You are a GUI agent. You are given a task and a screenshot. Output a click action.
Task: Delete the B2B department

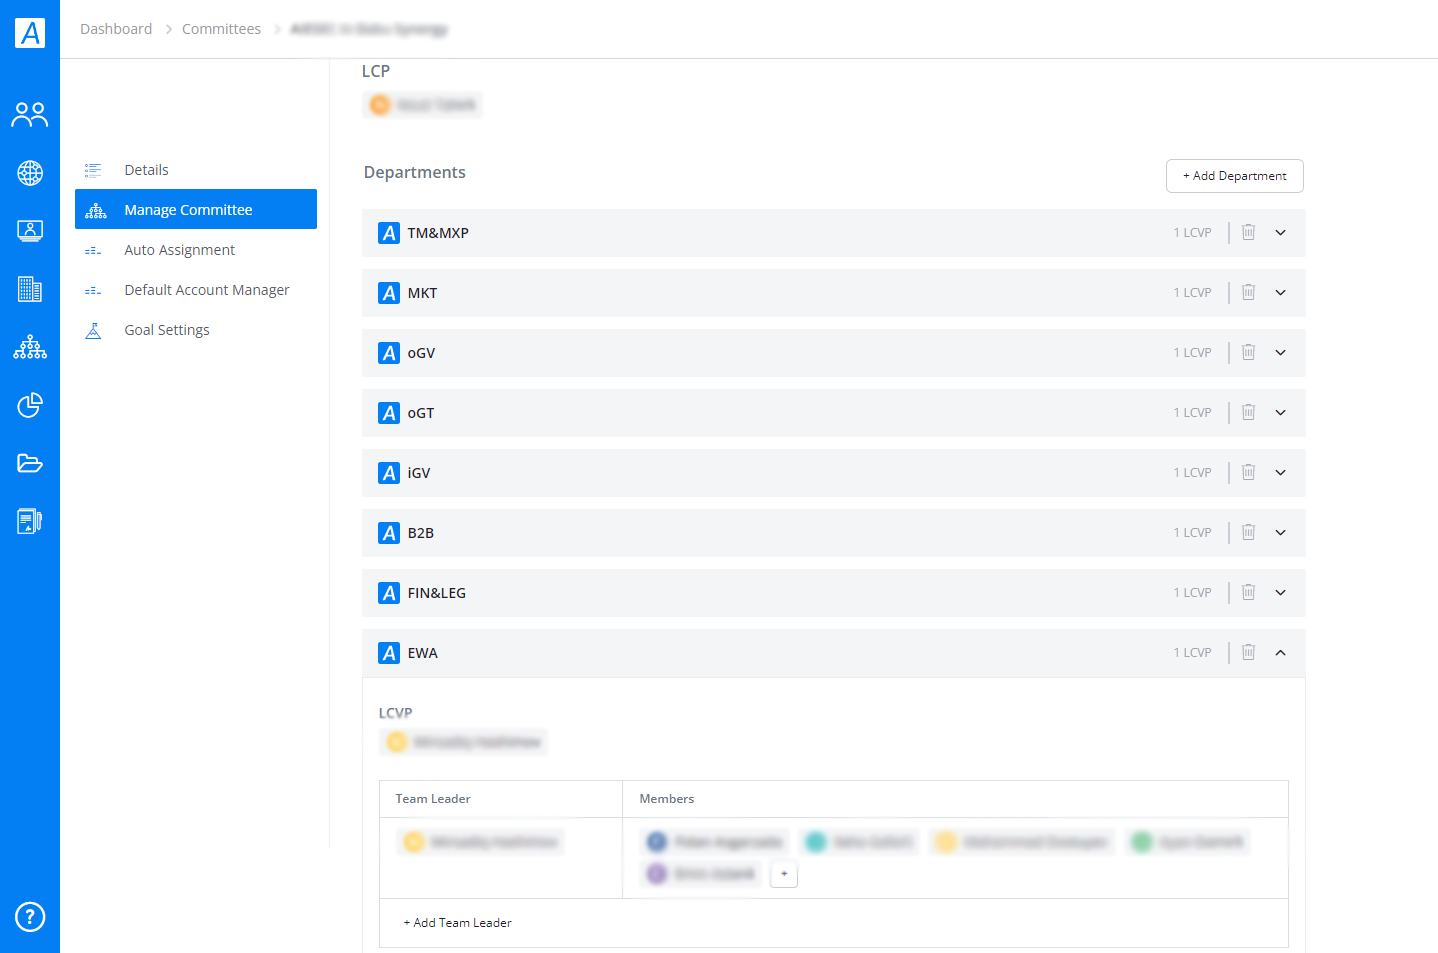(x=1248, y=532)
